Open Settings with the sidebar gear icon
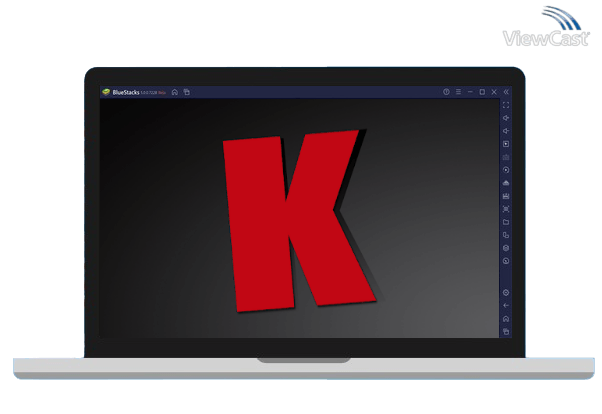The image size is (602, 414). [x=506, y=293]
